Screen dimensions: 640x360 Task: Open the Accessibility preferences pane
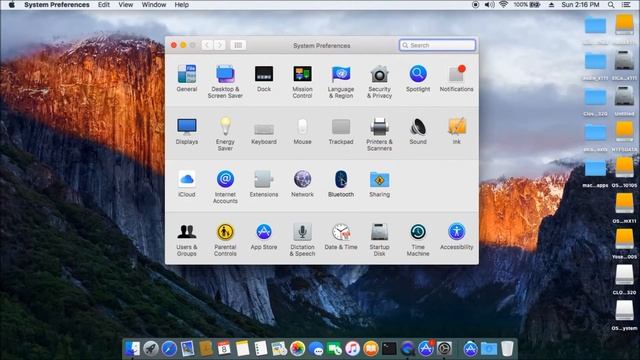point(456,237)
